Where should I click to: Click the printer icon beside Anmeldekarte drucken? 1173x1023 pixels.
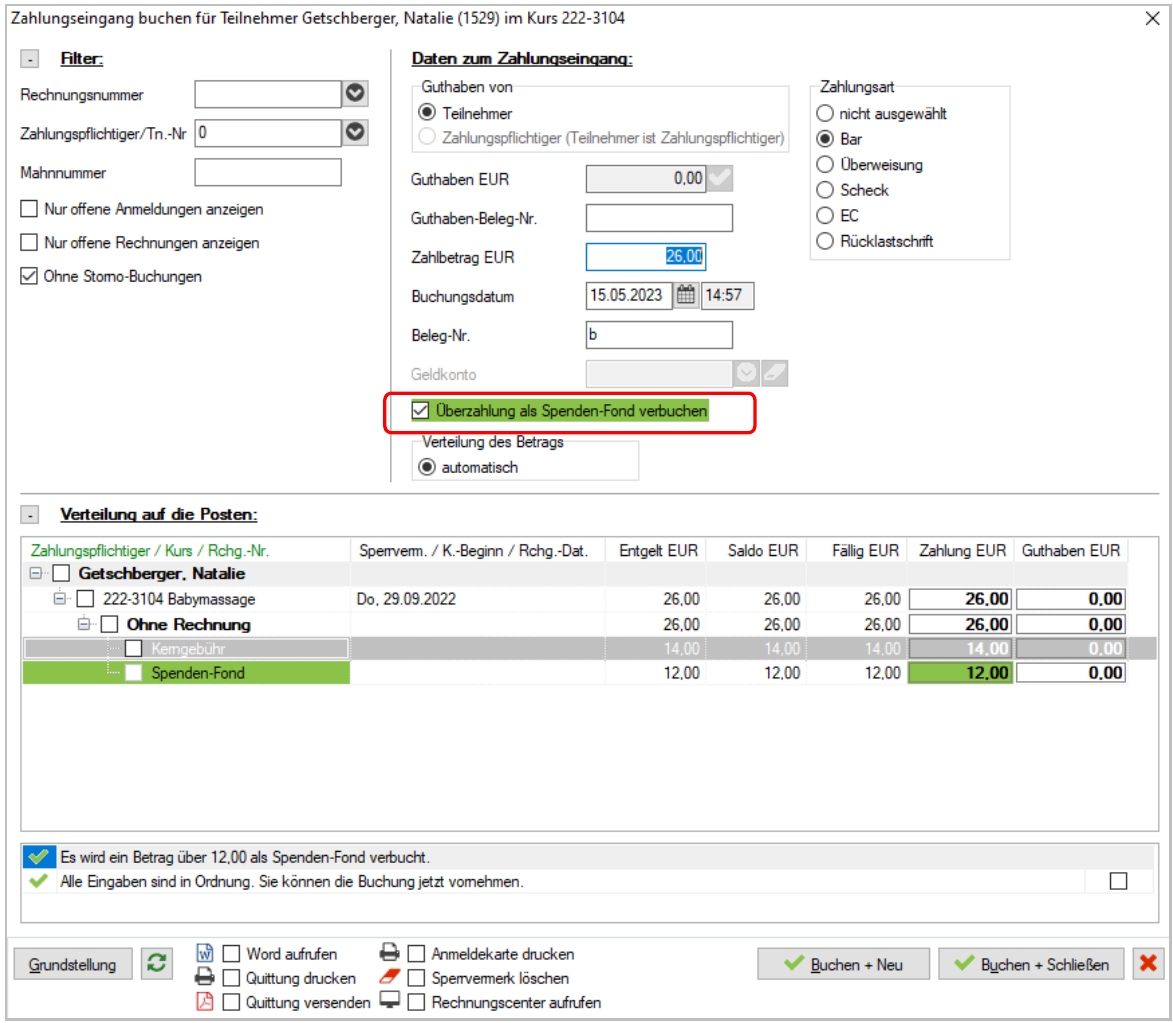[x=390, y=953]
